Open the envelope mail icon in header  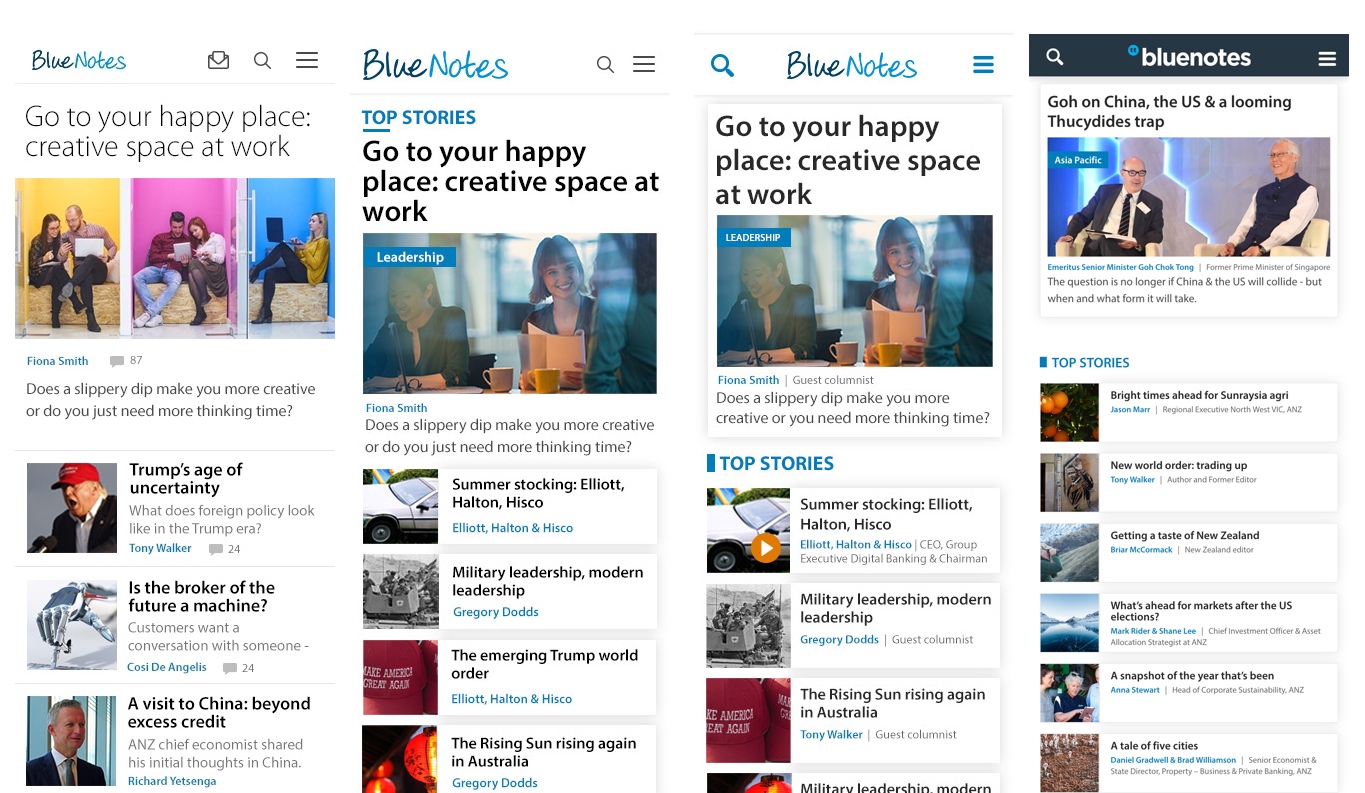pyautogui.click(x=218, y=61)
